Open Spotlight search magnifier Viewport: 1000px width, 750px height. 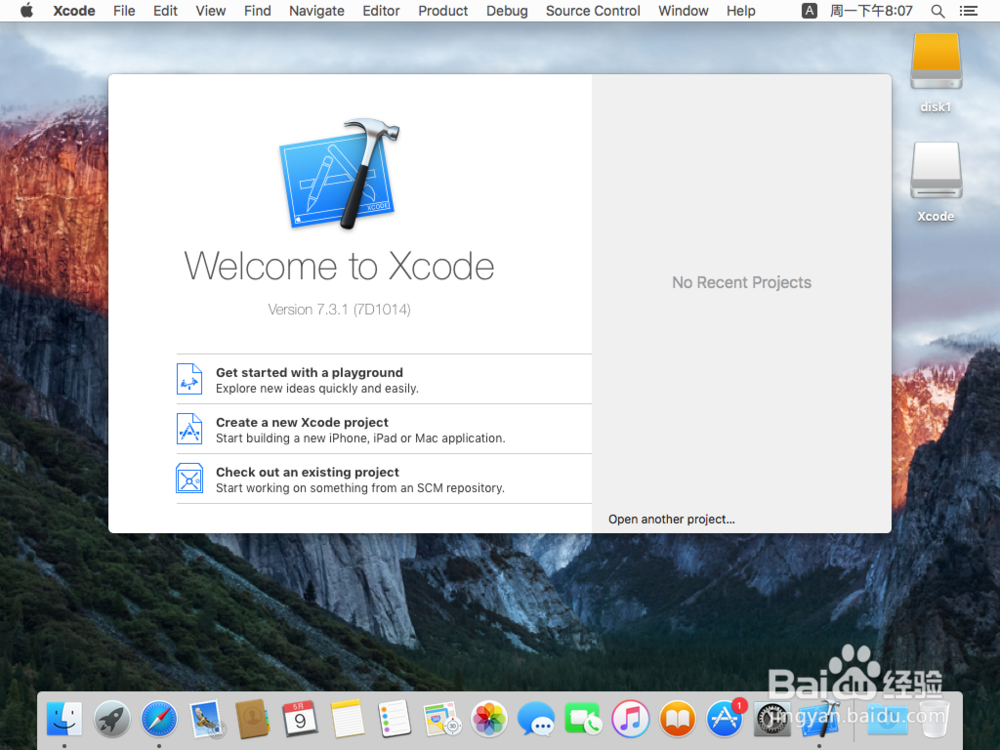click(938, 11)
